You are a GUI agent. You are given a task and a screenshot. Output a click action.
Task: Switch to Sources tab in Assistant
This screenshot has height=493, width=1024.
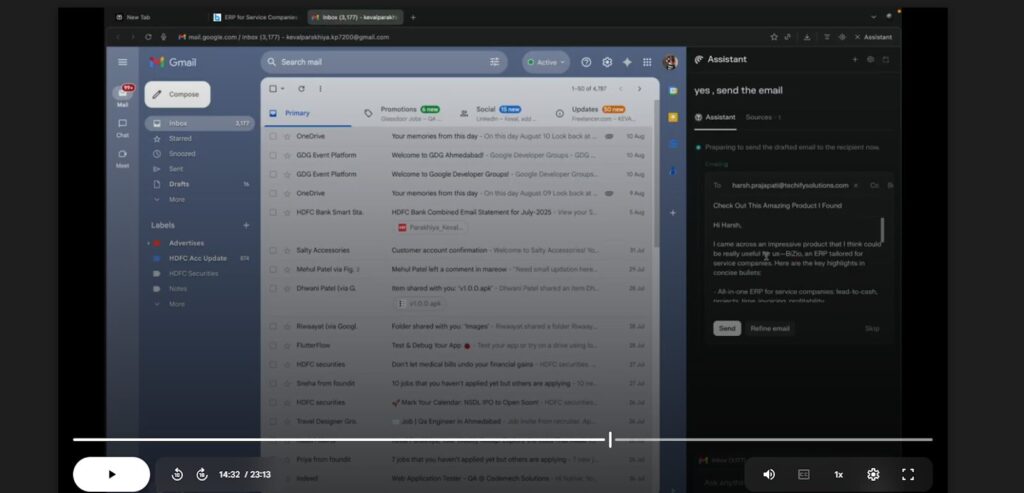763,118
